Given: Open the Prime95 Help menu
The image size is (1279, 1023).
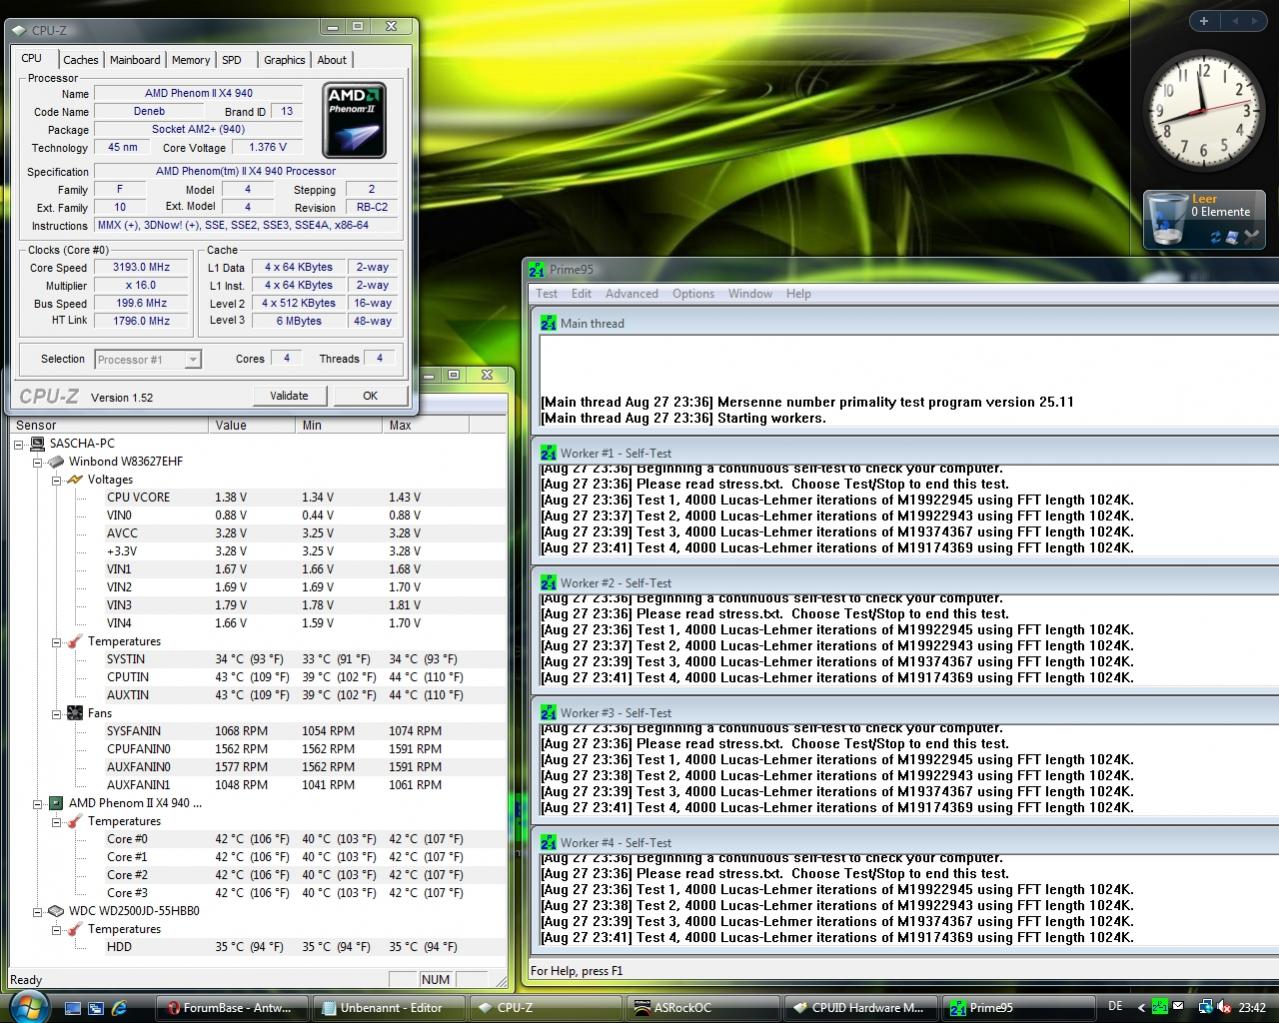Looking at the screenshot, I should point(799,294).
